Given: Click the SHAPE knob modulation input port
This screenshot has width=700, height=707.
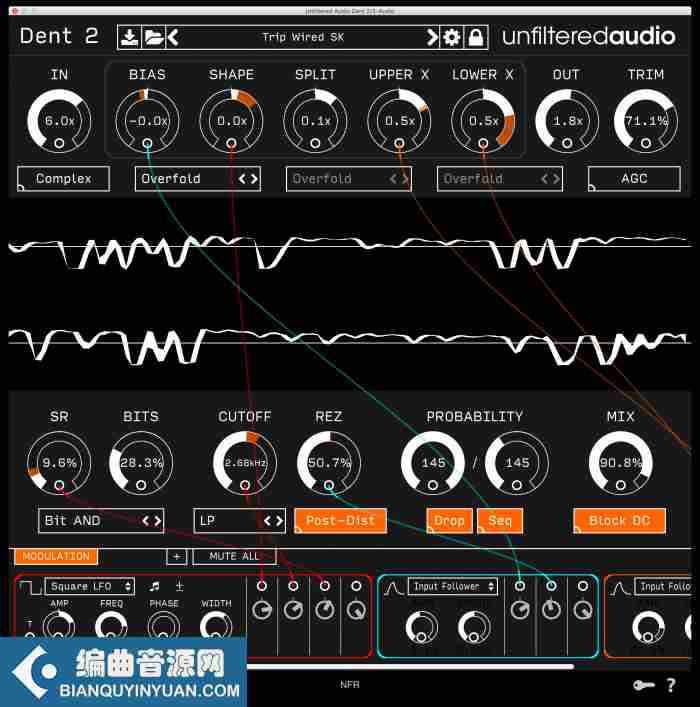Looking at the screenshot, I should [231, 143].
